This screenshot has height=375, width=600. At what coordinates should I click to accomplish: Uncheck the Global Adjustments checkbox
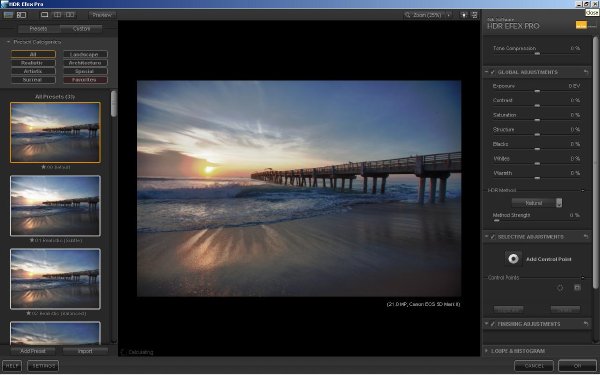492,72
